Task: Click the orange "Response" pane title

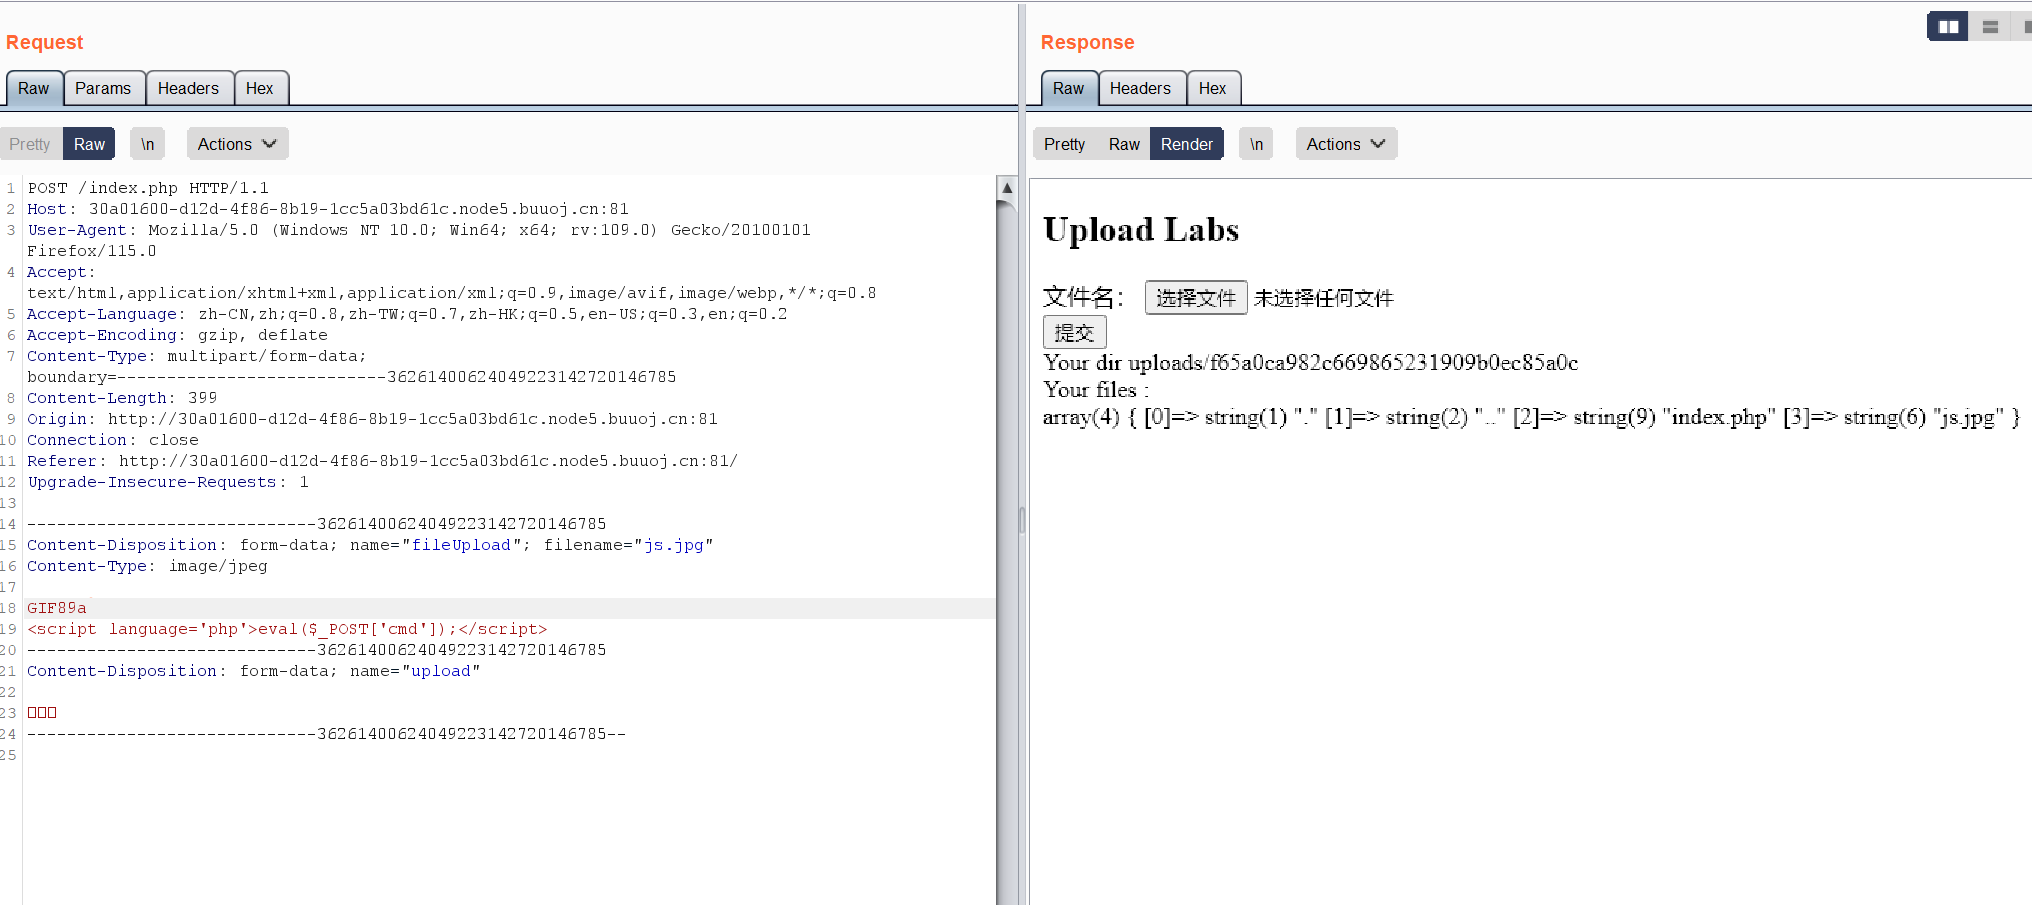Action: 1088,42
